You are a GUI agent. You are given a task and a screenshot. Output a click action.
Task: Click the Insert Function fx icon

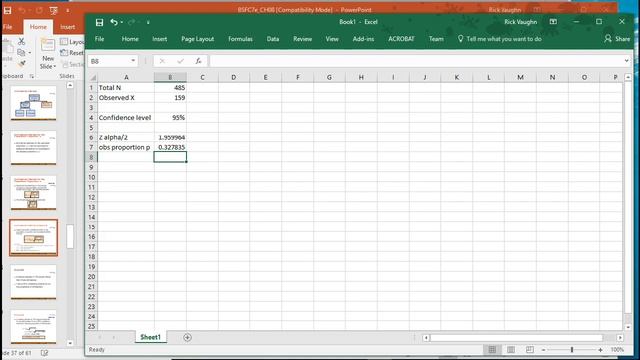198,61
